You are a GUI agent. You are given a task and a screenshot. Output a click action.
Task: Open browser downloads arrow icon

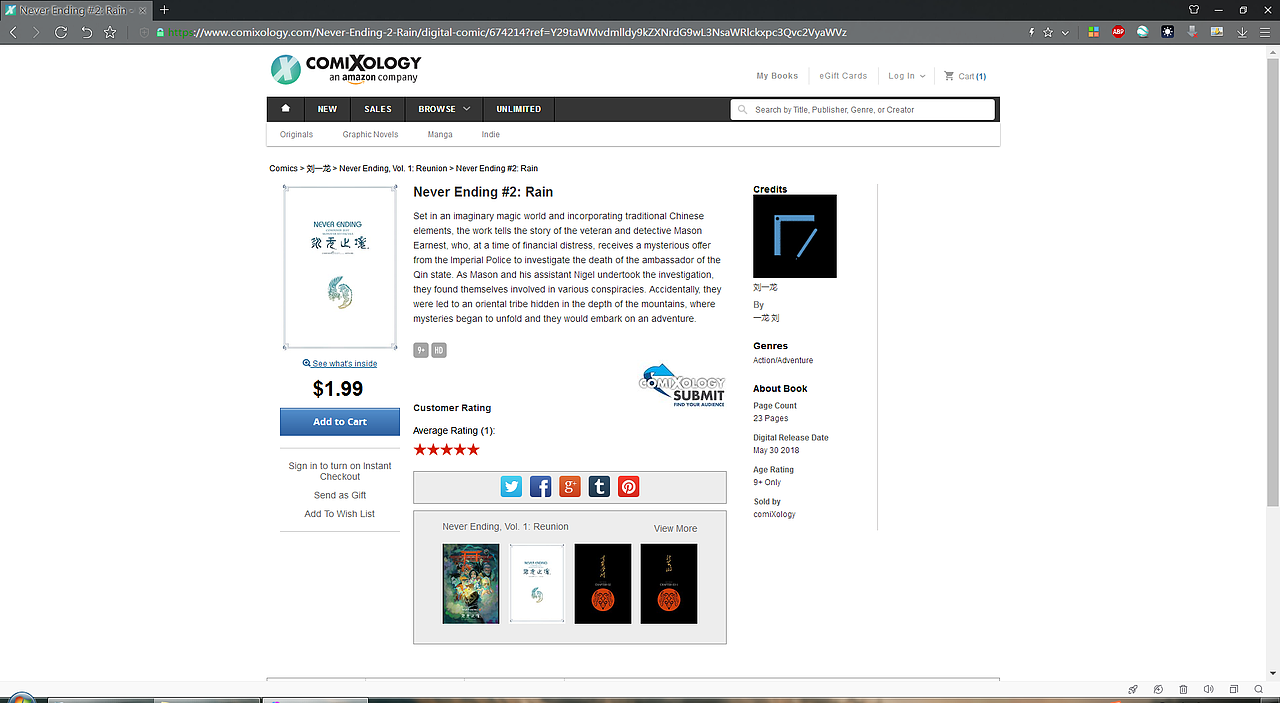(x=1242, y=32)
